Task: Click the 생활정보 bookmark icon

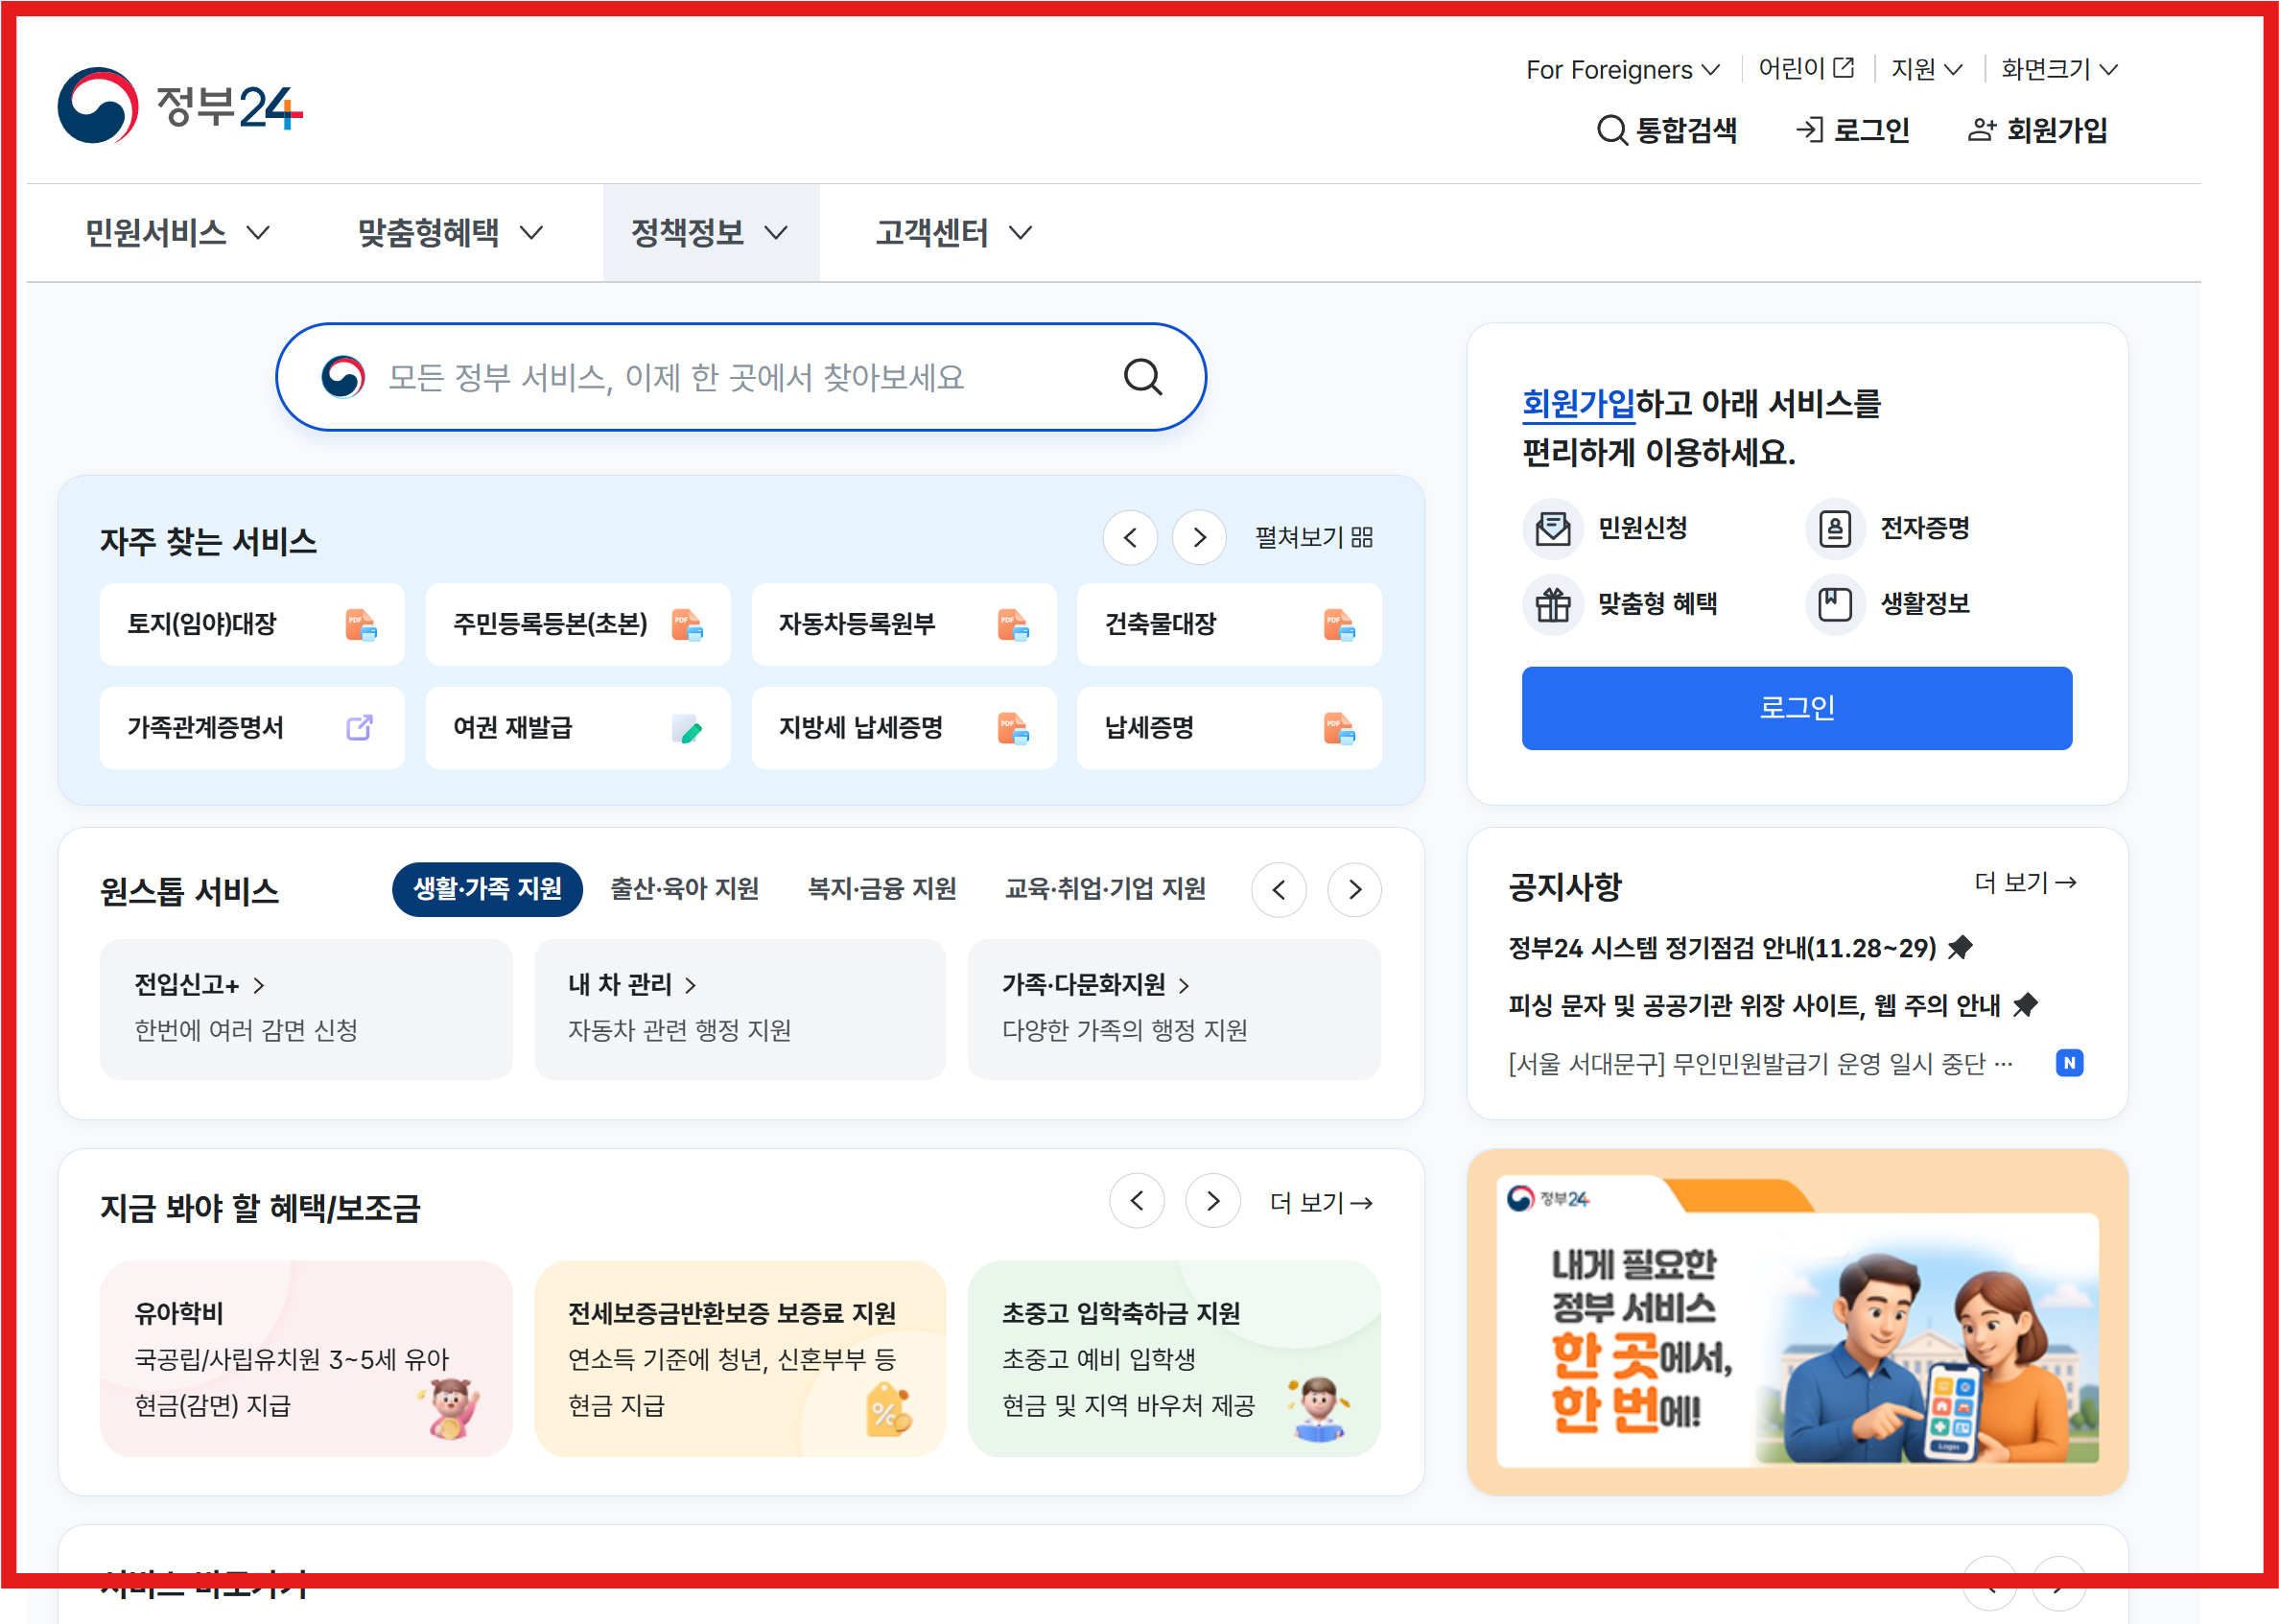Action: click(x=1834, y=604)
